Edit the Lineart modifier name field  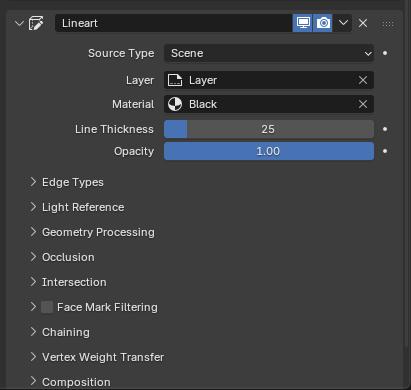point(173,23)
